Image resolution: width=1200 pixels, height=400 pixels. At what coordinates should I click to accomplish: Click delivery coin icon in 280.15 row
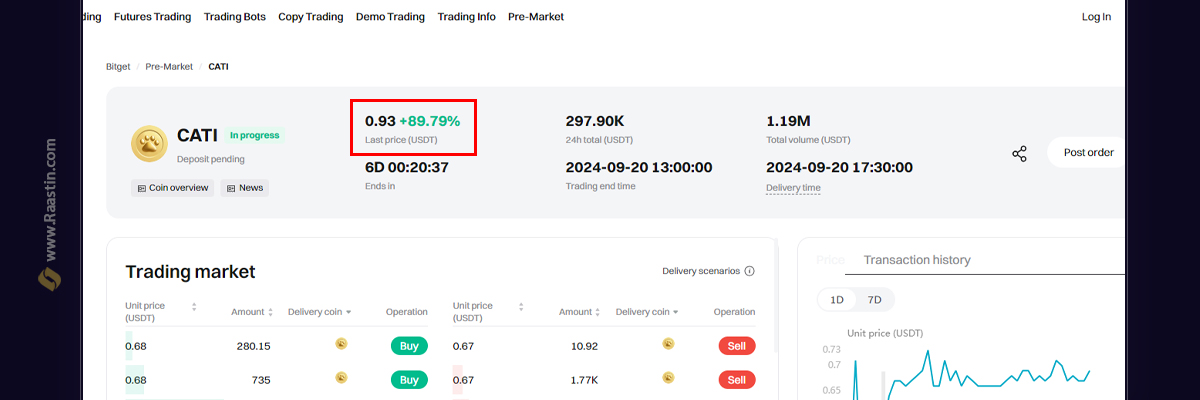(x=341, y=345)
